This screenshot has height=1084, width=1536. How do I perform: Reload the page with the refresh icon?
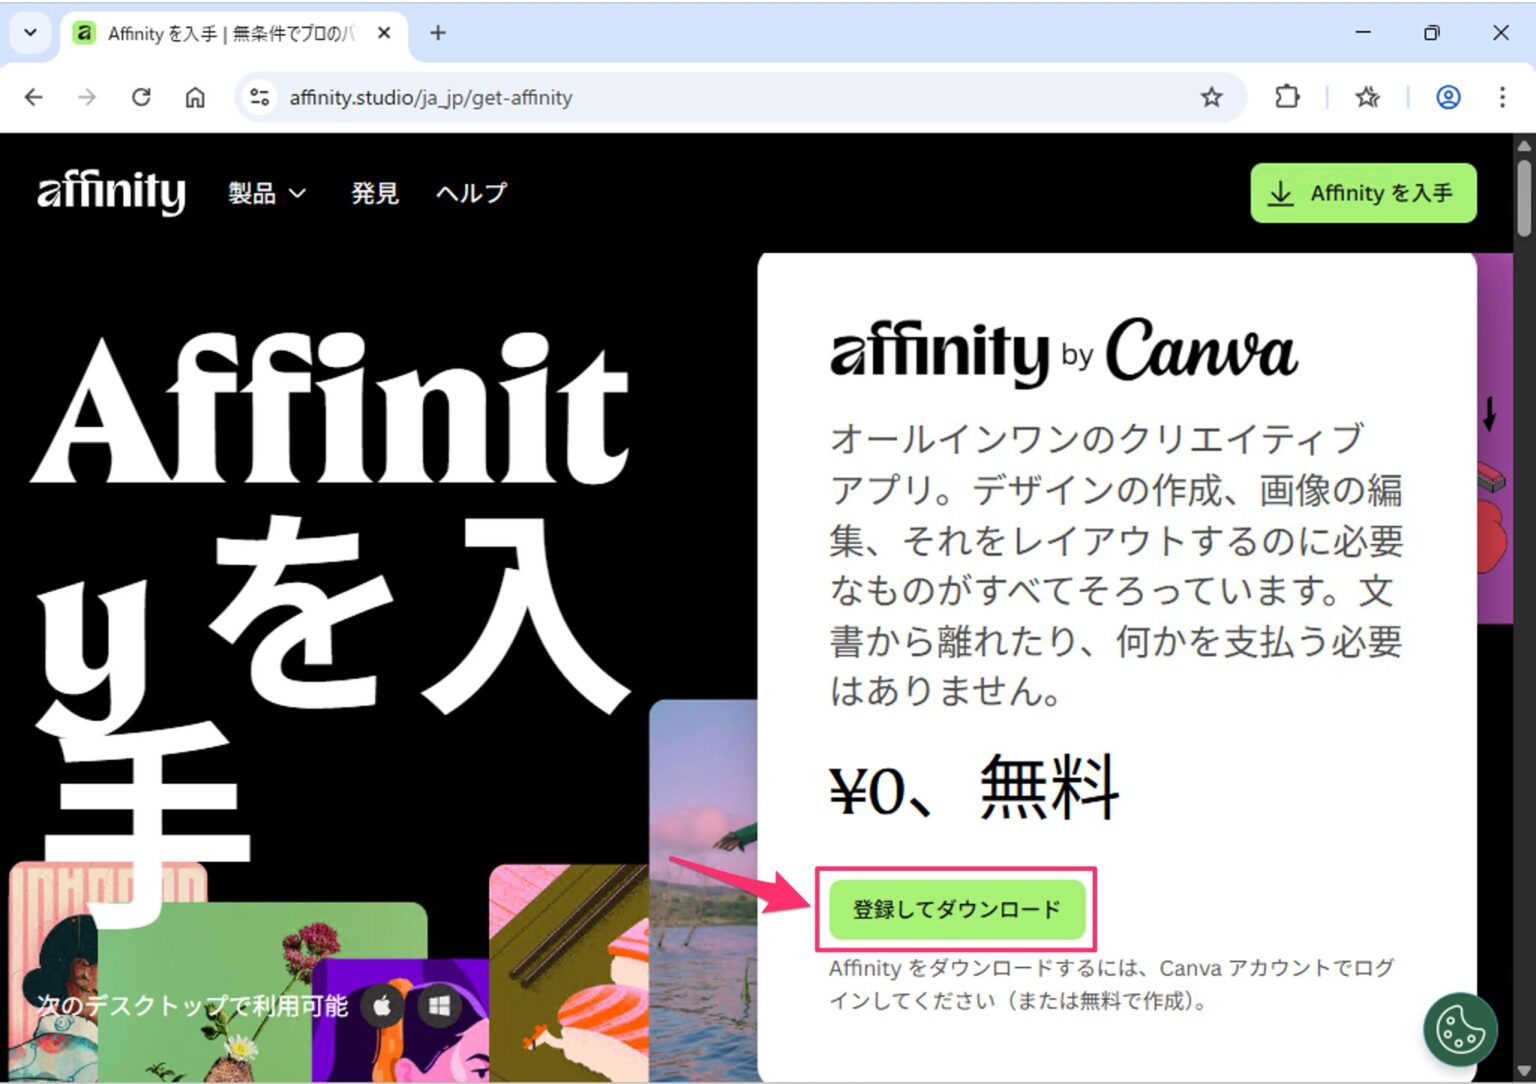pos(142,97)
